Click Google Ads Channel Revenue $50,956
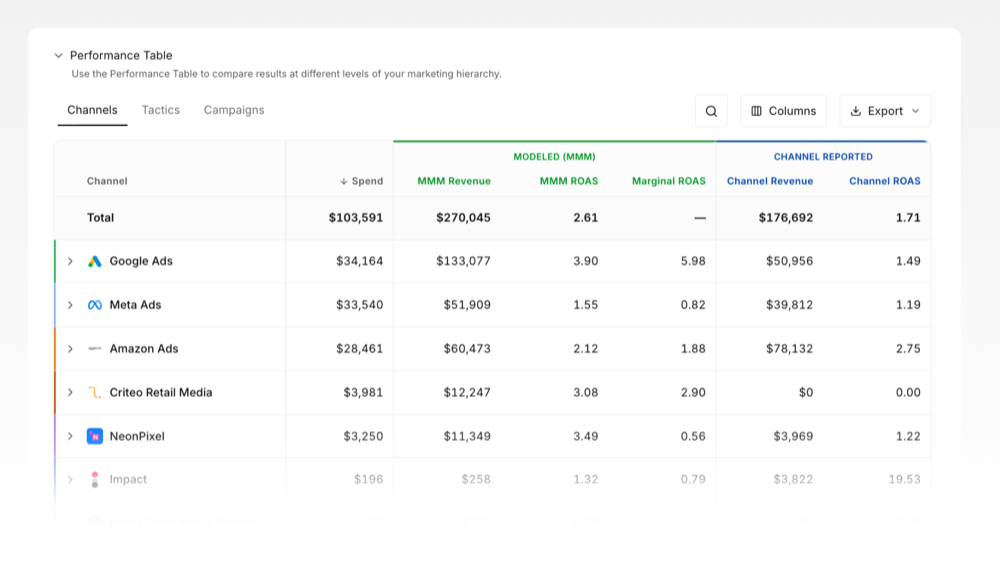1000x574 pixels. click(790, 261)
